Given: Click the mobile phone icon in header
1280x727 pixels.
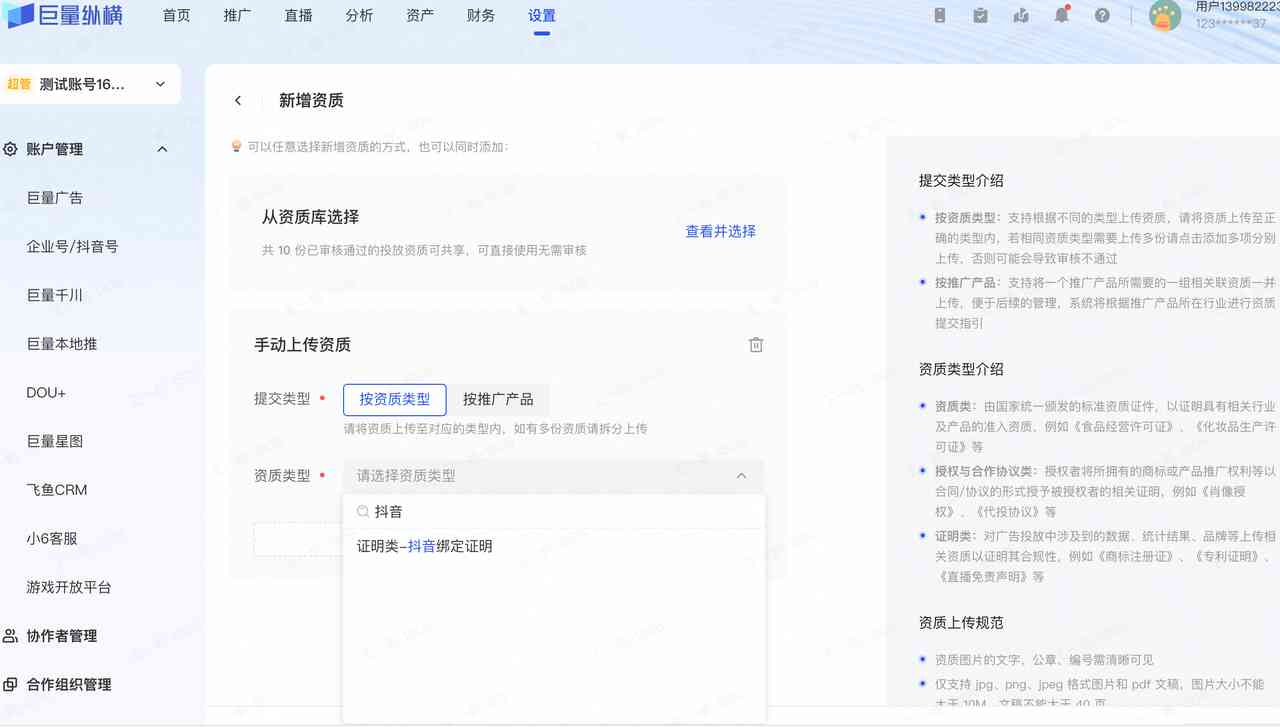Looking at the screenshot, I should click(940, 15).
